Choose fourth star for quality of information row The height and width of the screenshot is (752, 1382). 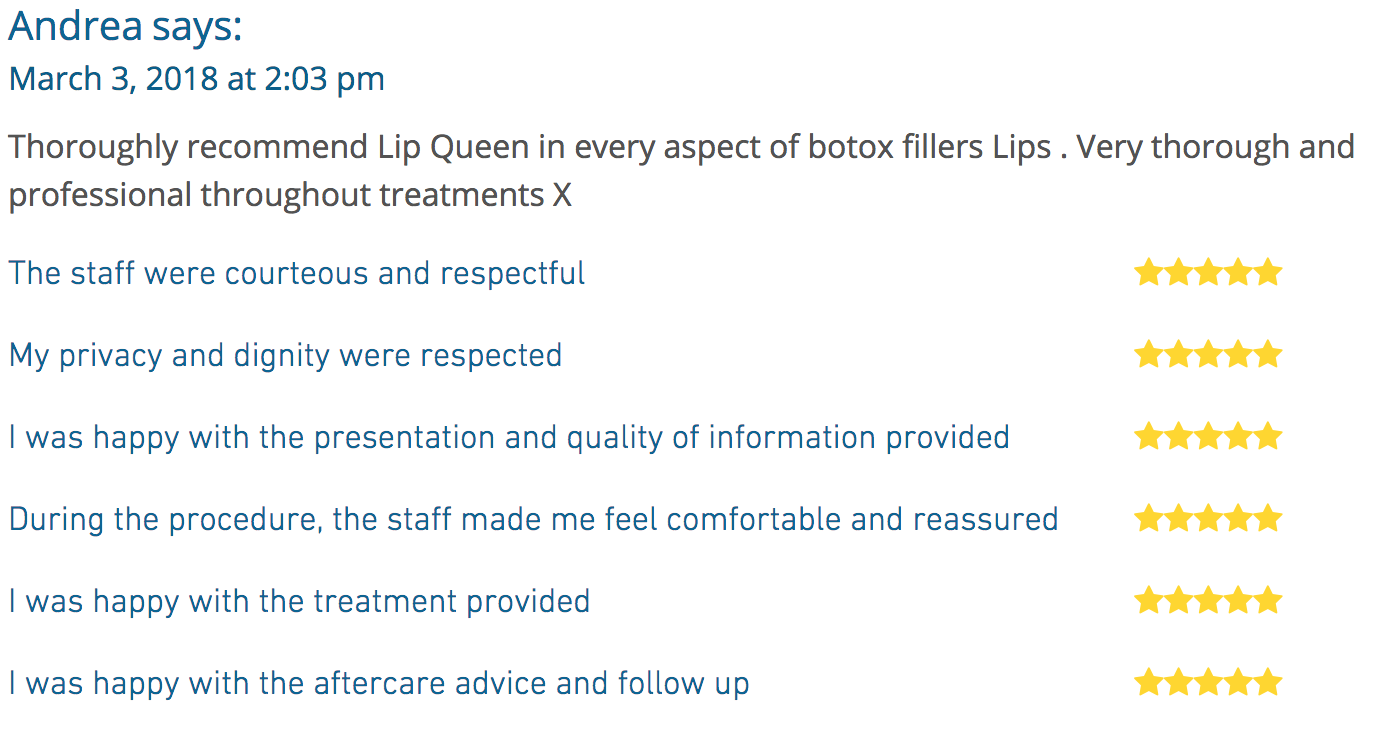[x=1238, y=436]
